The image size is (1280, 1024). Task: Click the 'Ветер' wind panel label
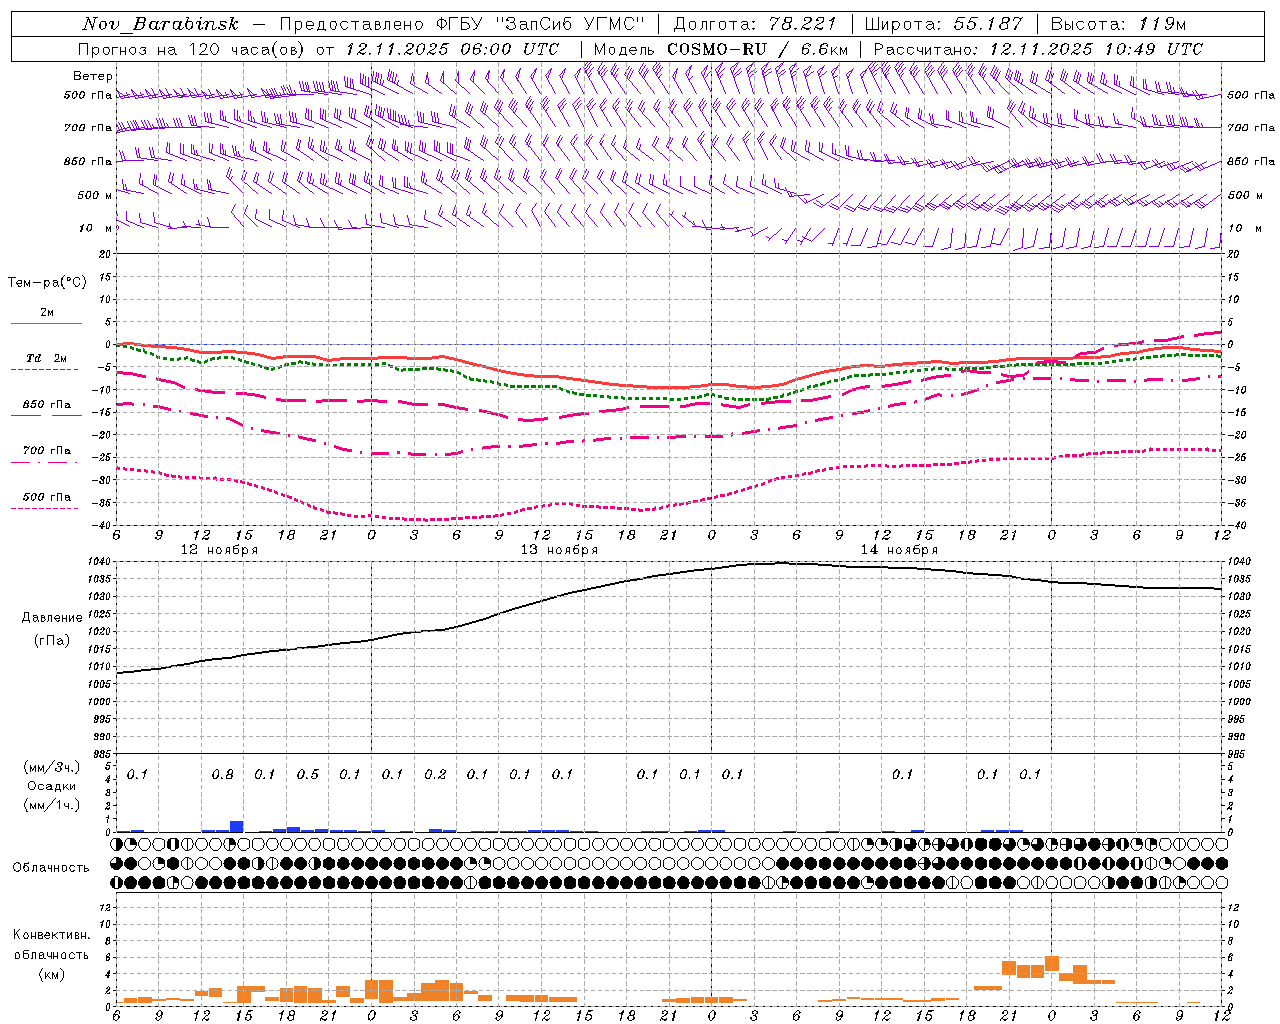pos(92,76)
